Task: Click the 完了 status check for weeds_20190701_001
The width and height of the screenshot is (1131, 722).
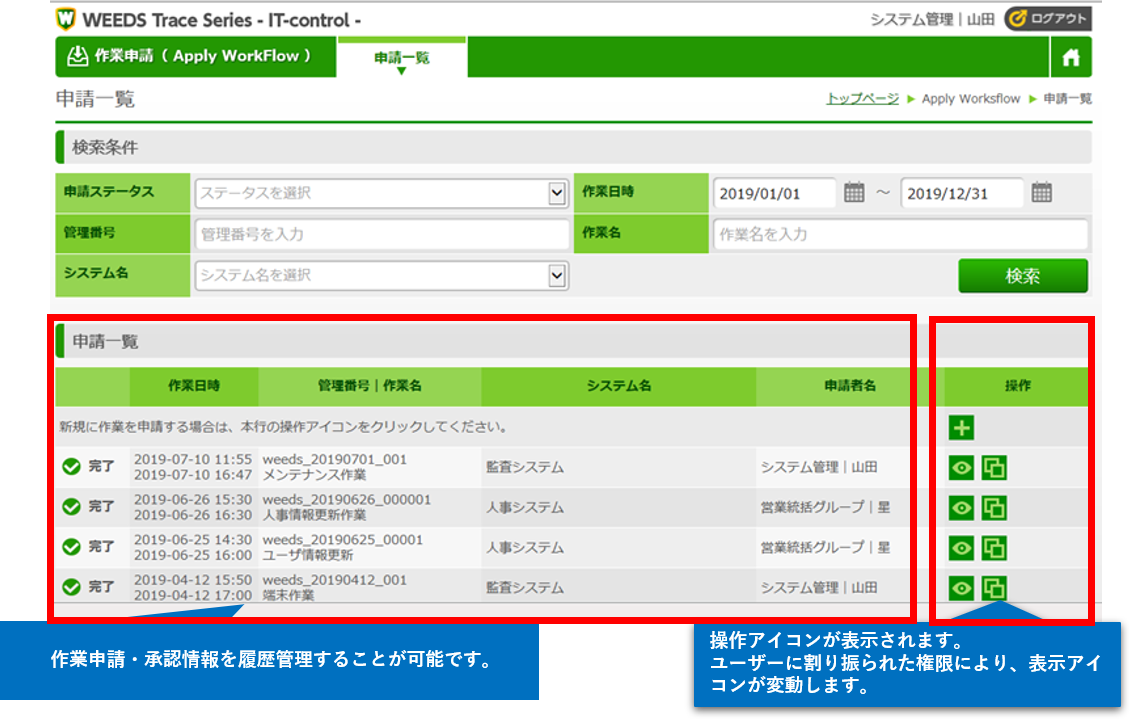Action: pyautogui.click(x=71, y=467)
